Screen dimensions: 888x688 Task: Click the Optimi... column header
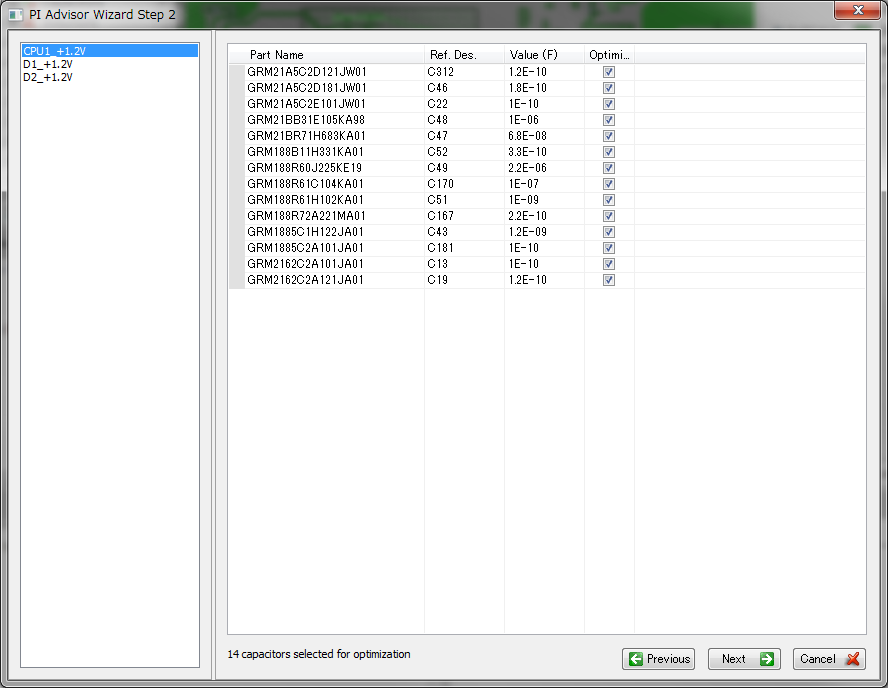pyautogui.click(x=609, y=55)
